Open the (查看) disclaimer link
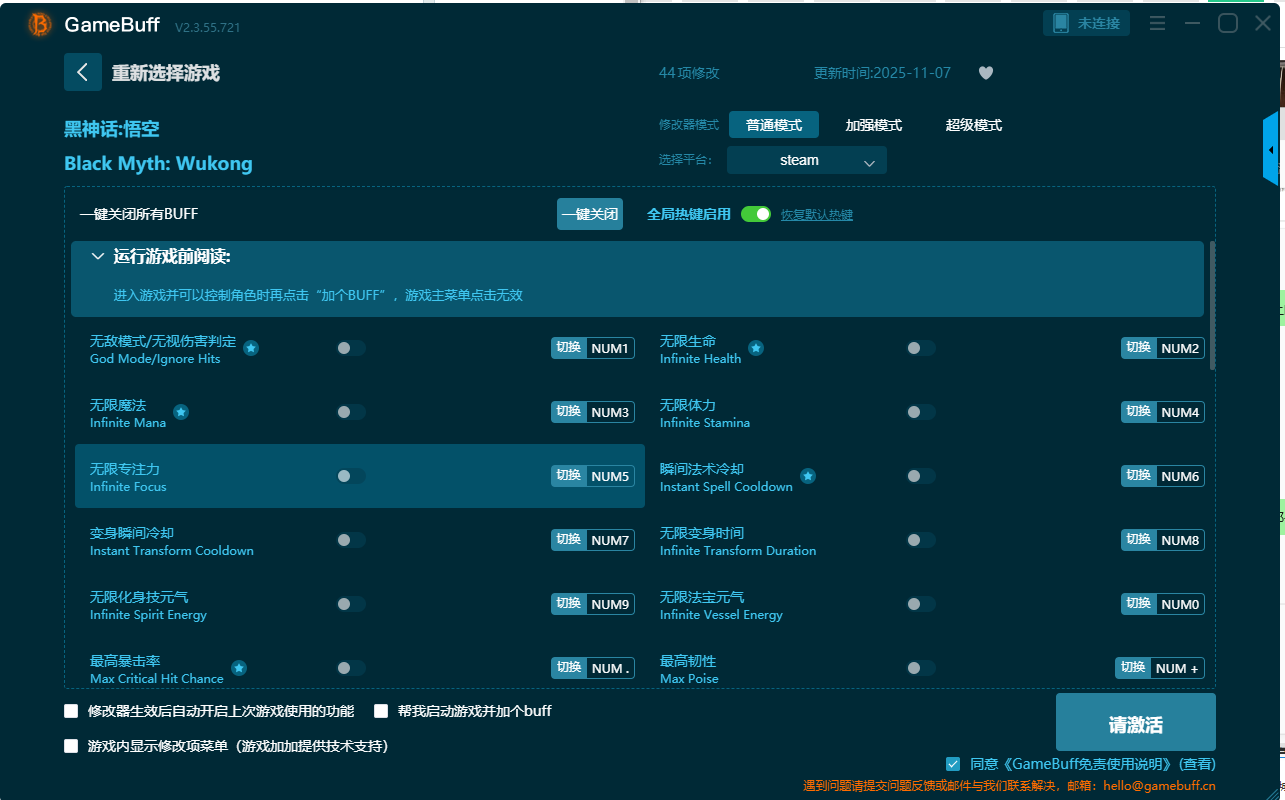The image size is (1285, 800). pos(1195,764)
